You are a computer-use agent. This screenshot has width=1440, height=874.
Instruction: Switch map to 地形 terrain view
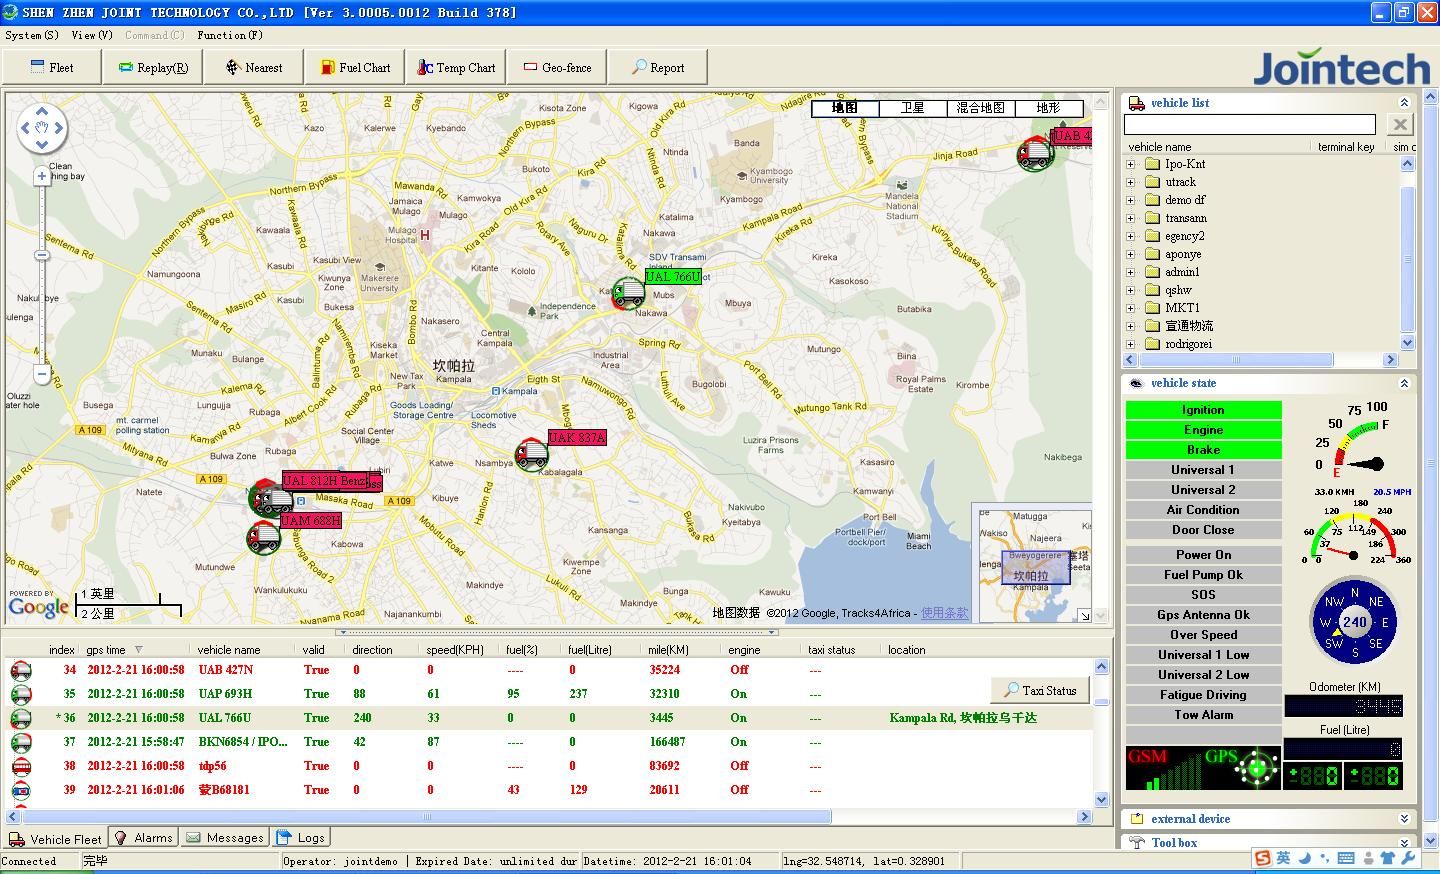[x=1049, y=108]
